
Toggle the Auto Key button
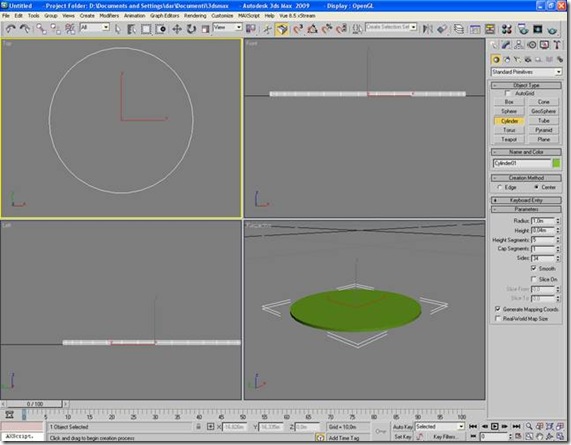[x=403, y=426]
